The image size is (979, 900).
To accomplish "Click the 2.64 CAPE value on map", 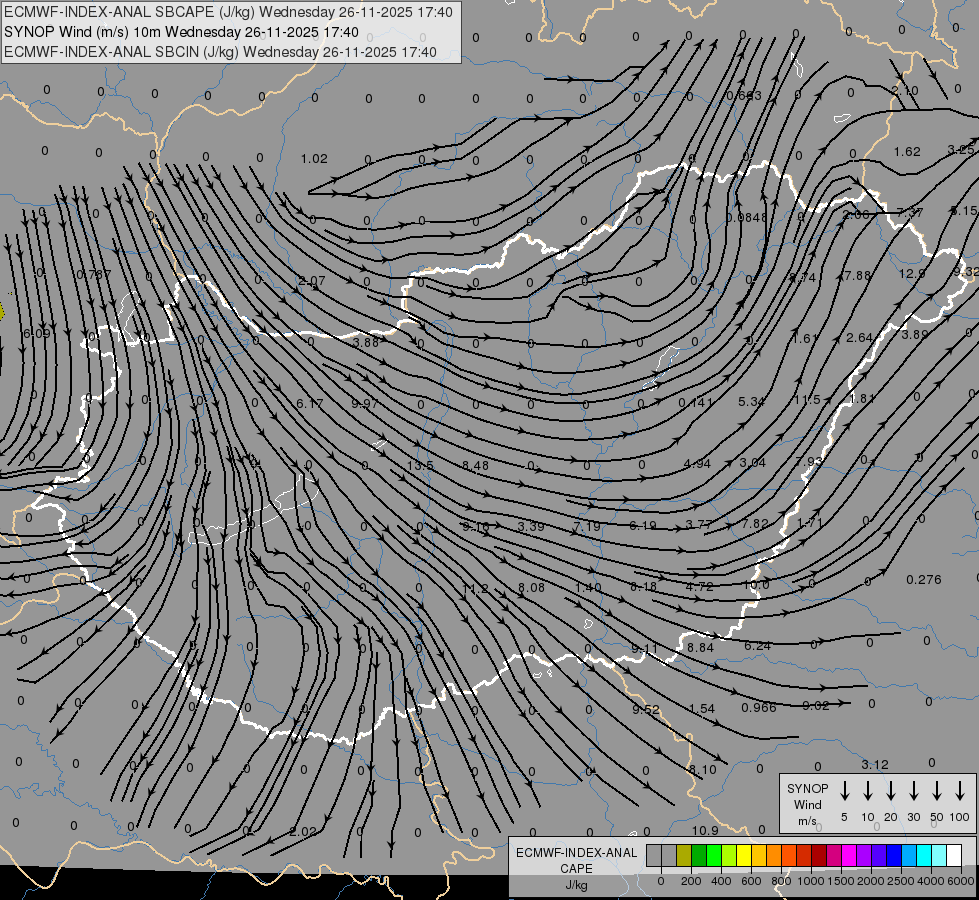I will tap(859, 337).
